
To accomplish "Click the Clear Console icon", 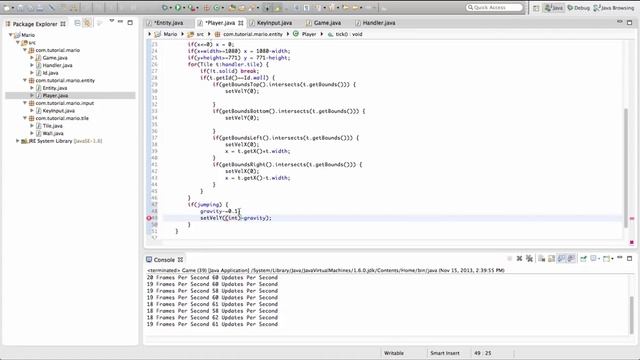I will (x=541, y=259).
